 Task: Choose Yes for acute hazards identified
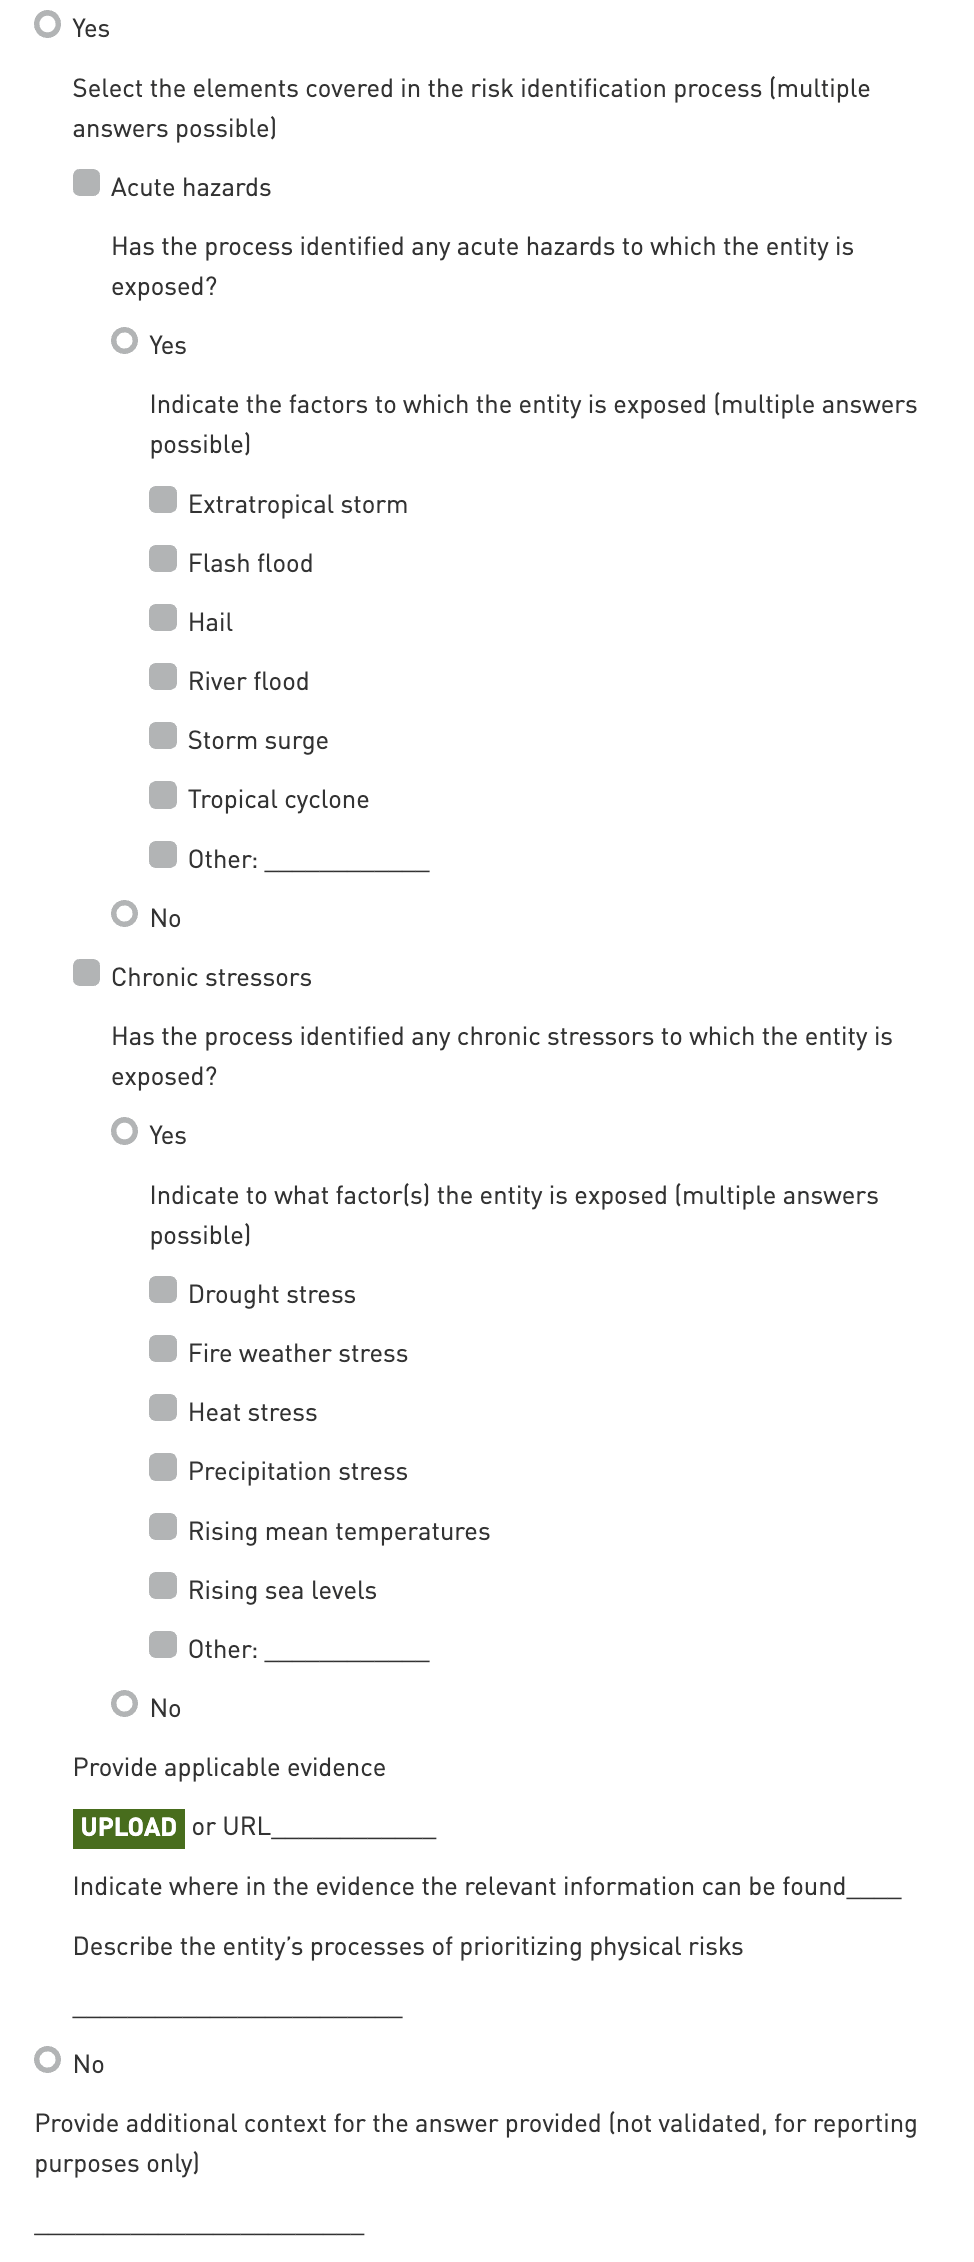pos(125,341)
